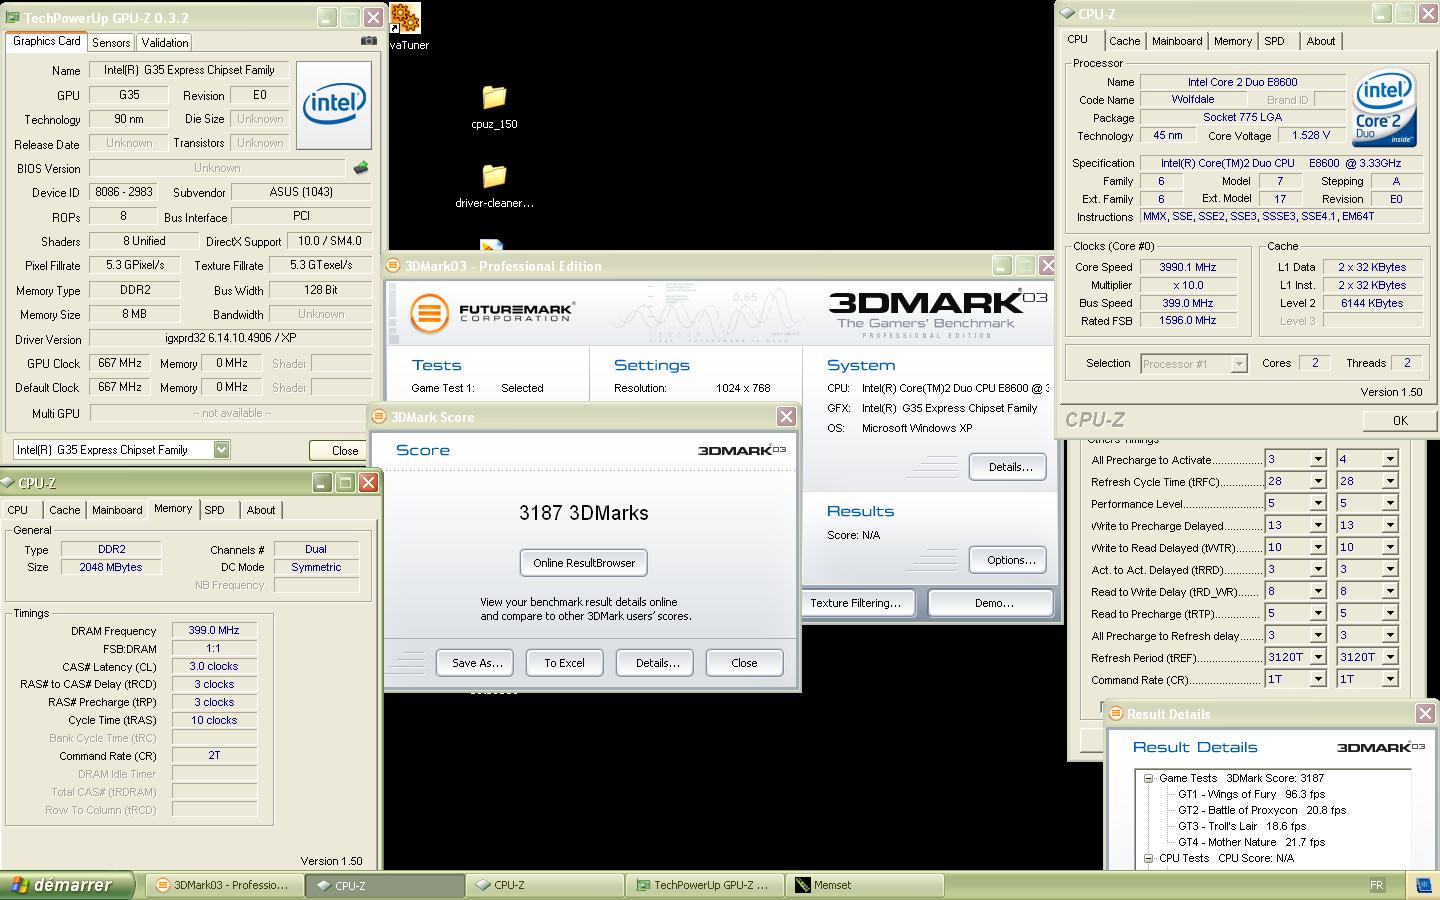
Task: Open second Refresh Period (tREF) dropdown
Action: click(1390, 658)
